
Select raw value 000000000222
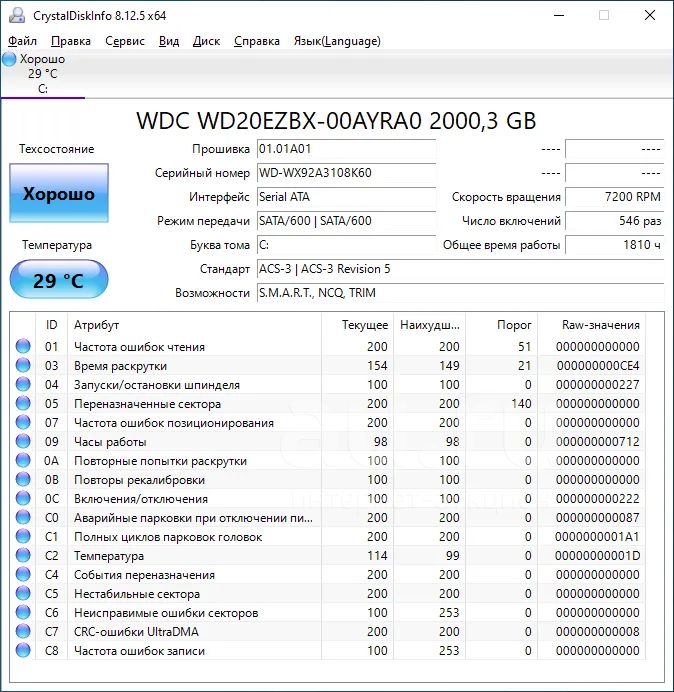pyautogui.click(x=598, y=499)
